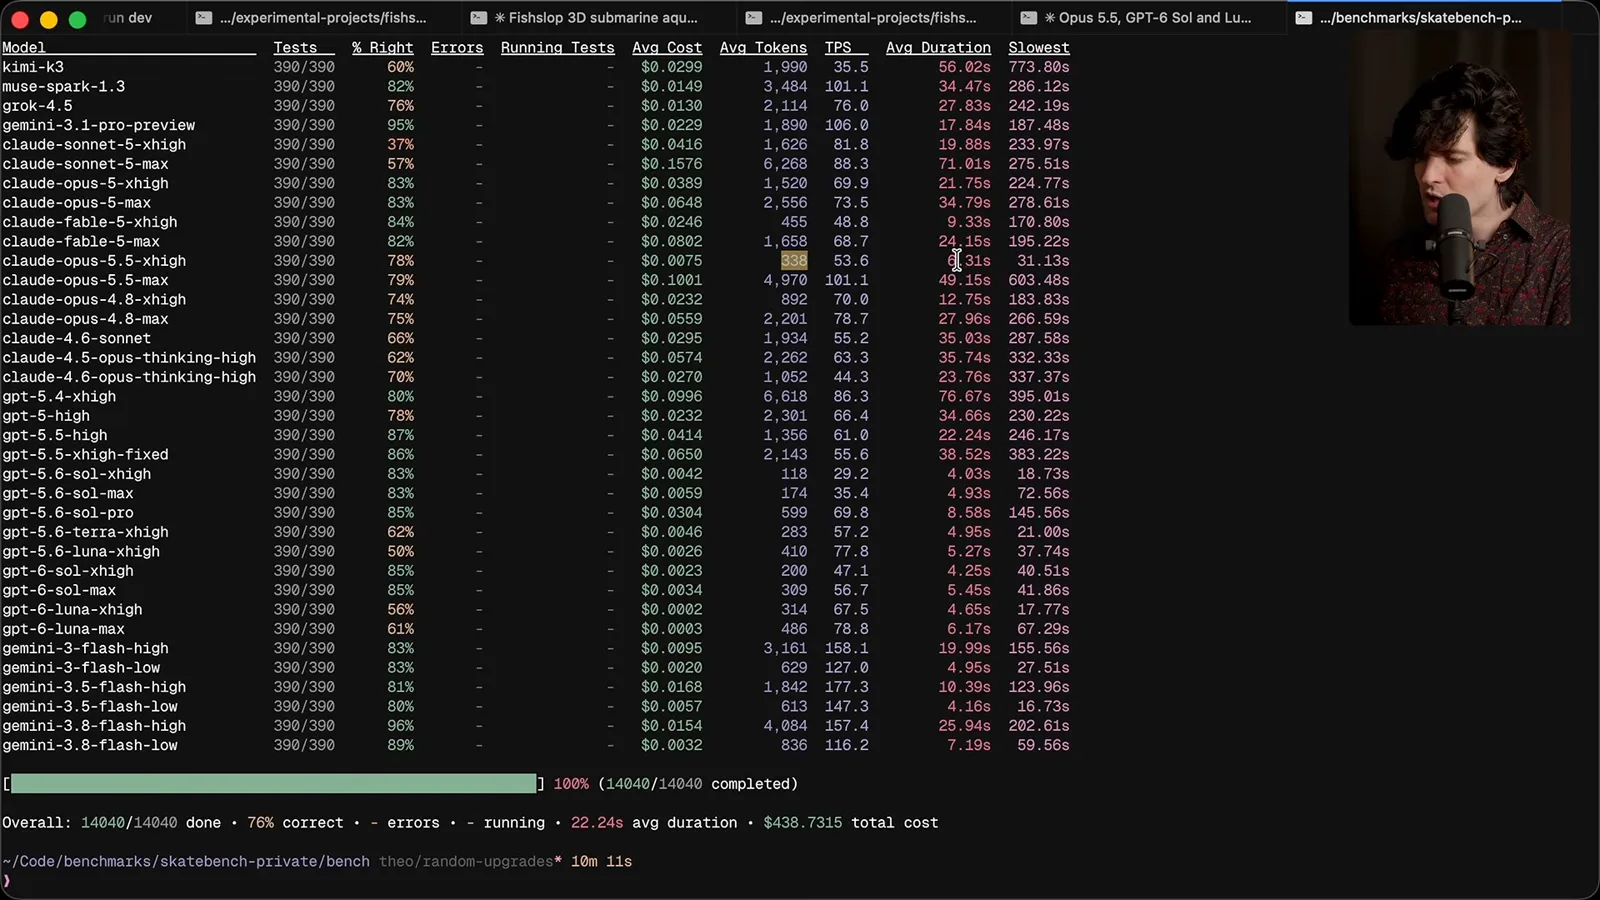This screenshot has width=1600, height=900.
Task: Click the 'kimi-k3' model row name
Action: click(x=33, y=67)
